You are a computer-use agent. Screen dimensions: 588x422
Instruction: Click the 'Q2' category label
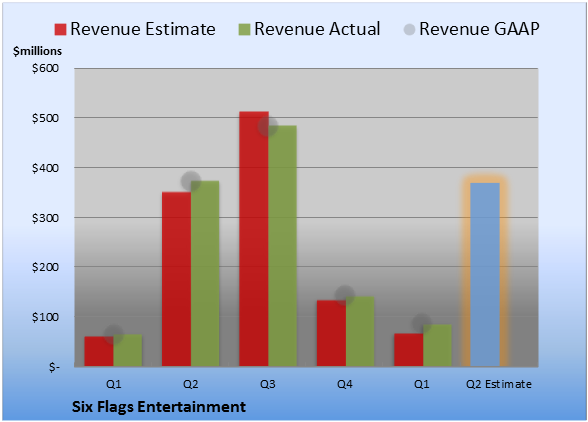(x=190, y=384)
